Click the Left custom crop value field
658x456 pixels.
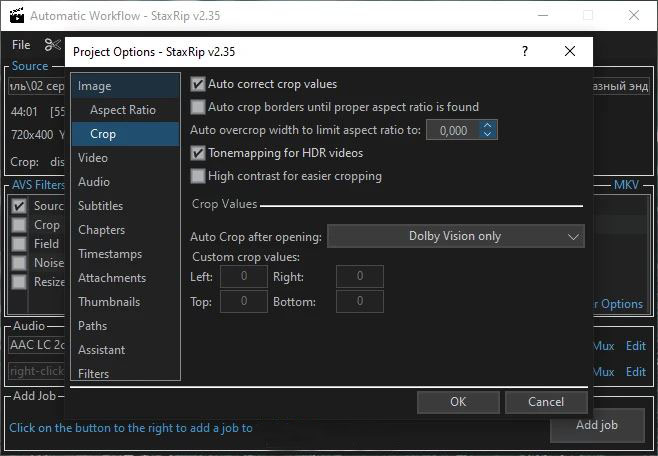click(x=244, y=276)
